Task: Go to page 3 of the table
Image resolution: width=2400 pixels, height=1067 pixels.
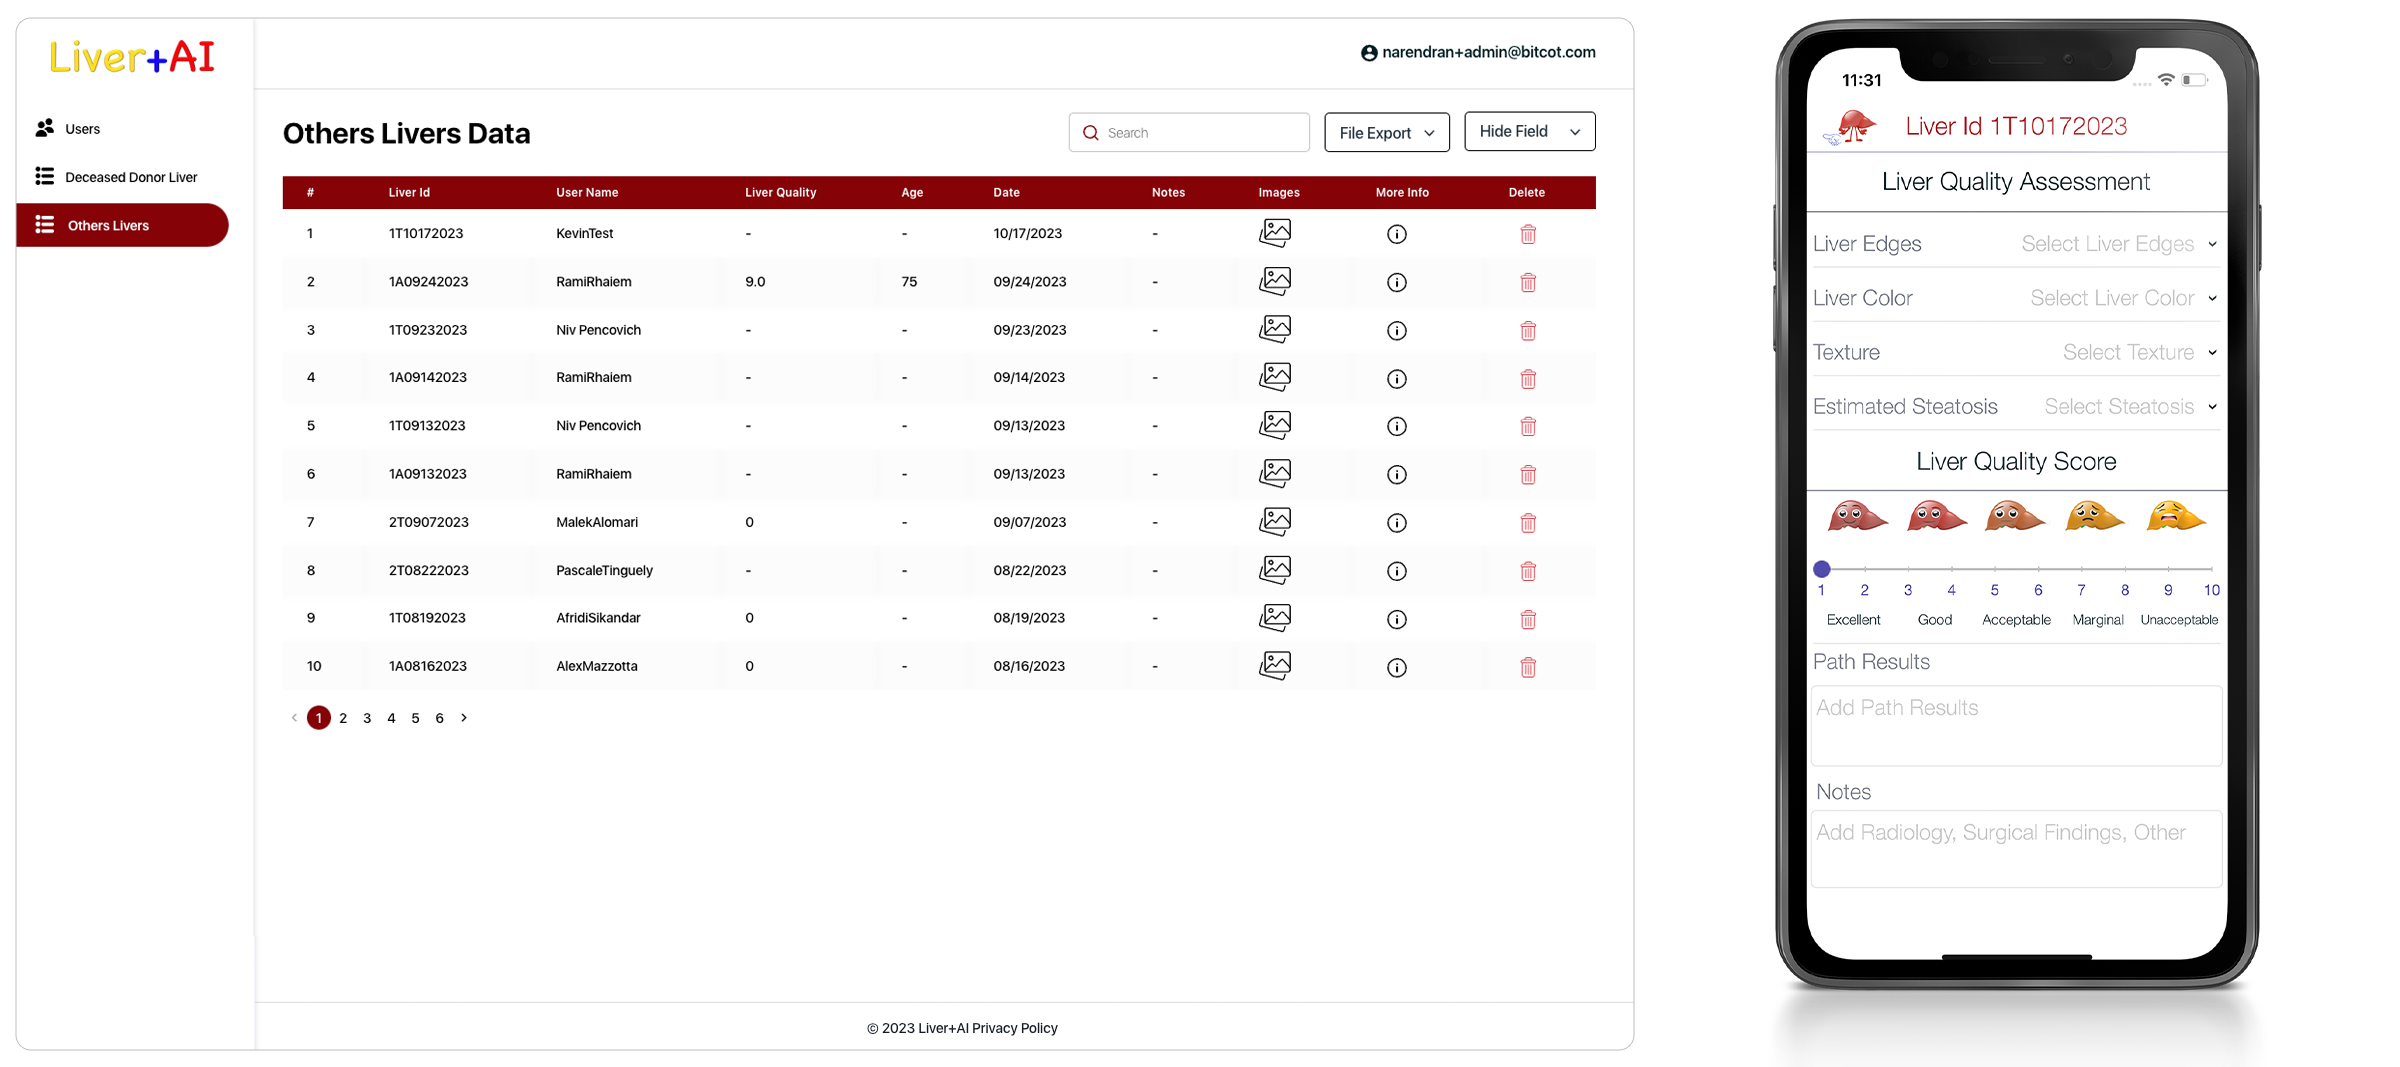Action: pyautogui.click(x=367, y=717)
